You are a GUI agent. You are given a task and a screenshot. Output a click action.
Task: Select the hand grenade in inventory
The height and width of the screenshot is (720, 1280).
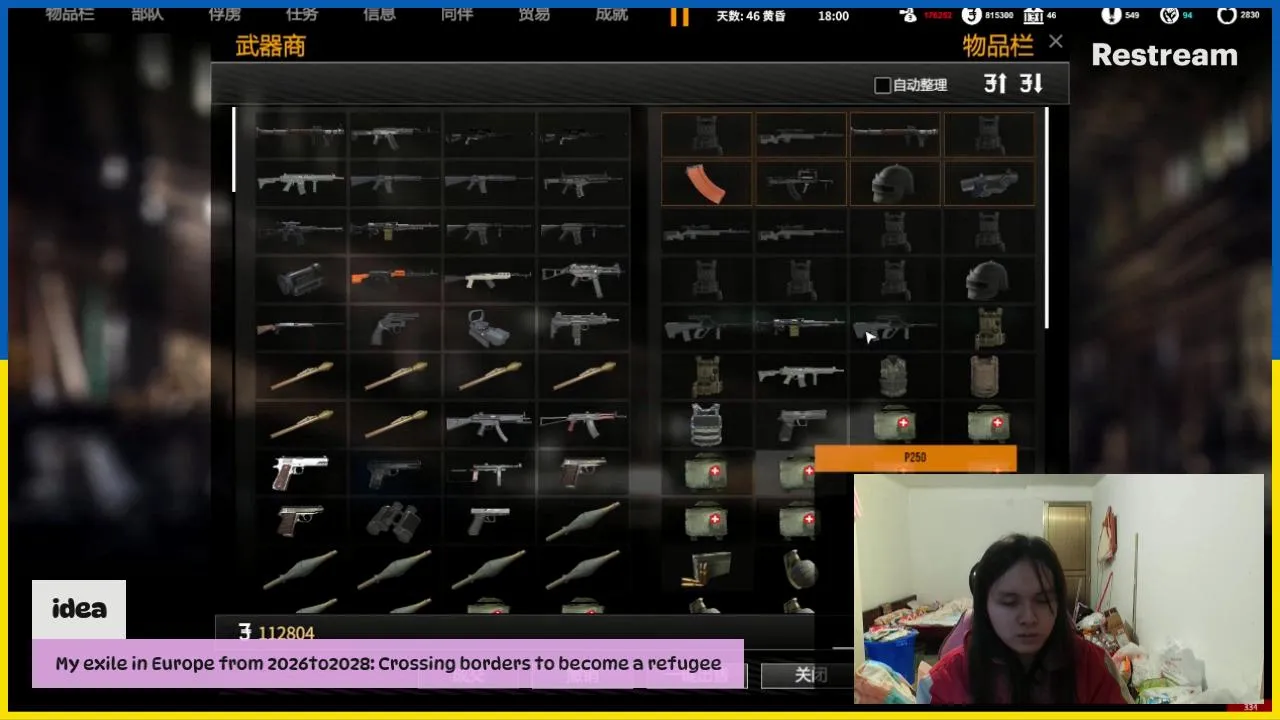[800, 571]
